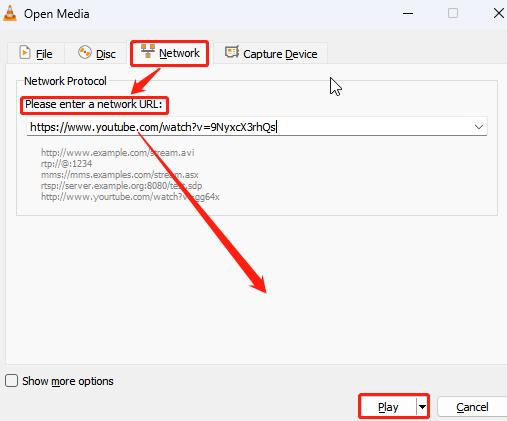
Task: Click the Network tab's network icon
Action: (x=148, y=51)
